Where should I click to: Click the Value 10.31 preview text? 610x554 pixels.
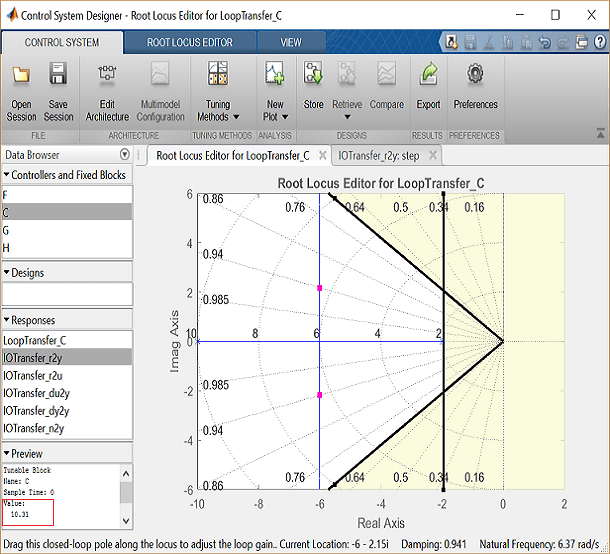pyautogui.click(x=20, y=514)
